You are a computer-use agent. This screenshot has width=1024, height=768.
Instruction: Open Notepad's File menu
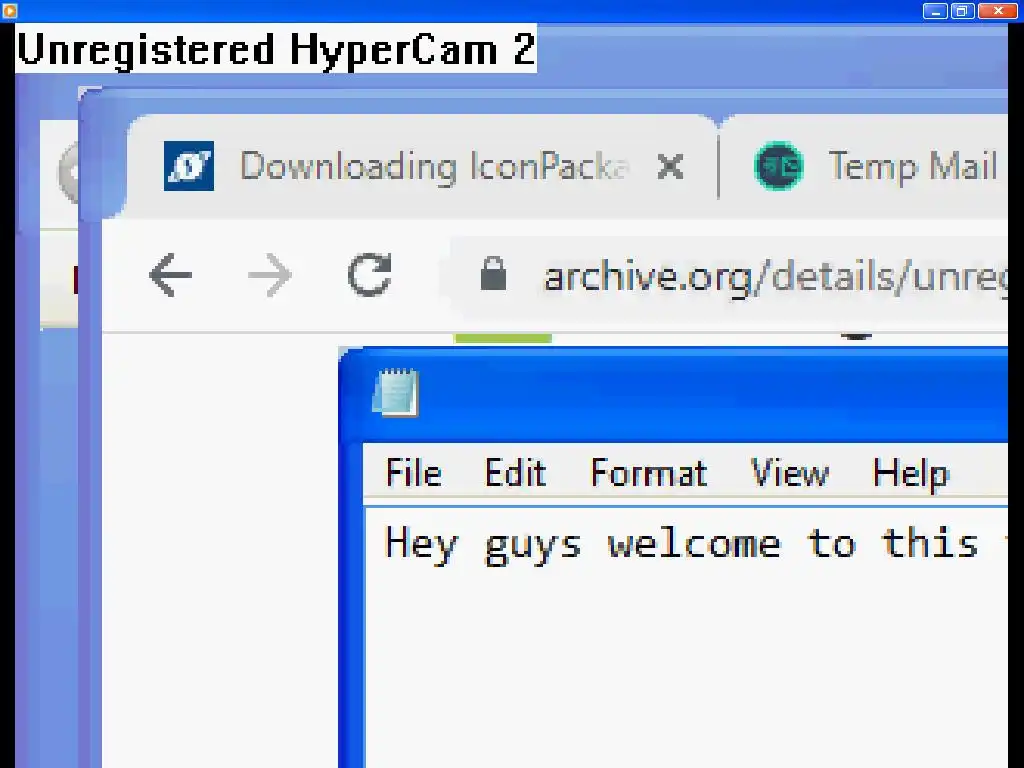point(413,473)
